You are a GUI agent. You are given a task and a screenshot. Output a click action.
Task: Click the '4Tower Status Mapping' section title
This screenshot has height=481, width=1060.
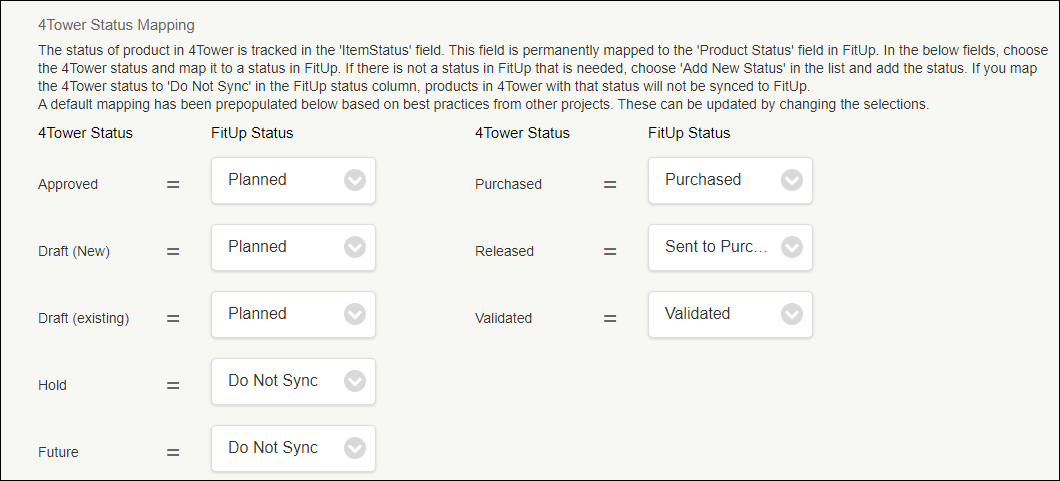click(x=116, y=24)
